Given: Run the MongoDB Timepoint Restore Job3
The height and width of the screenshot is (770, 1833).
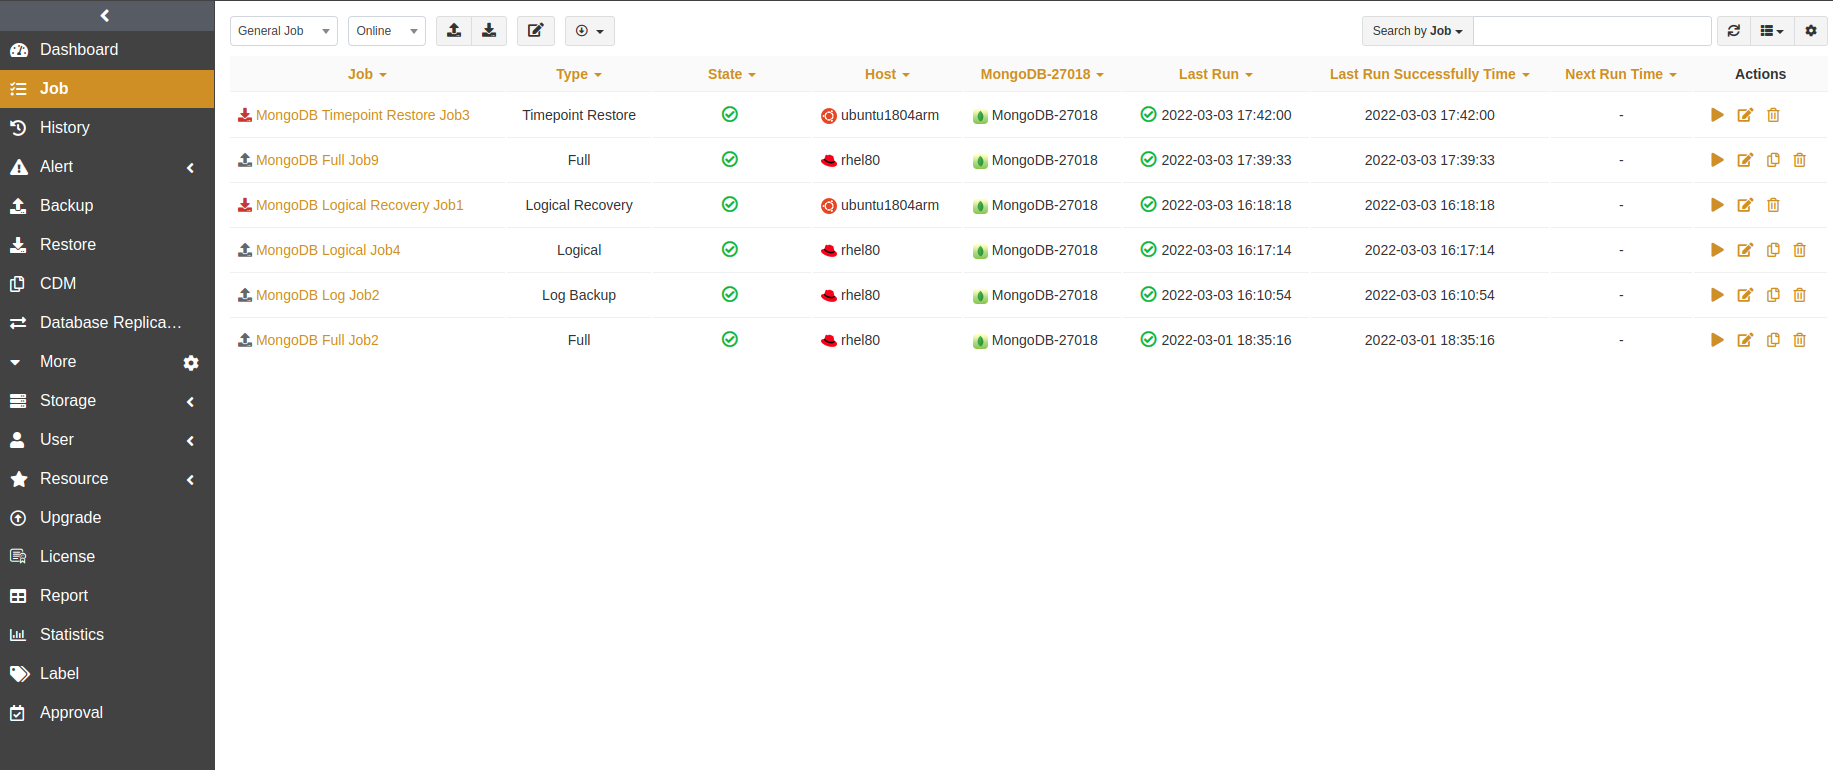Looking at the screenshot, I should coord(1717,115).
